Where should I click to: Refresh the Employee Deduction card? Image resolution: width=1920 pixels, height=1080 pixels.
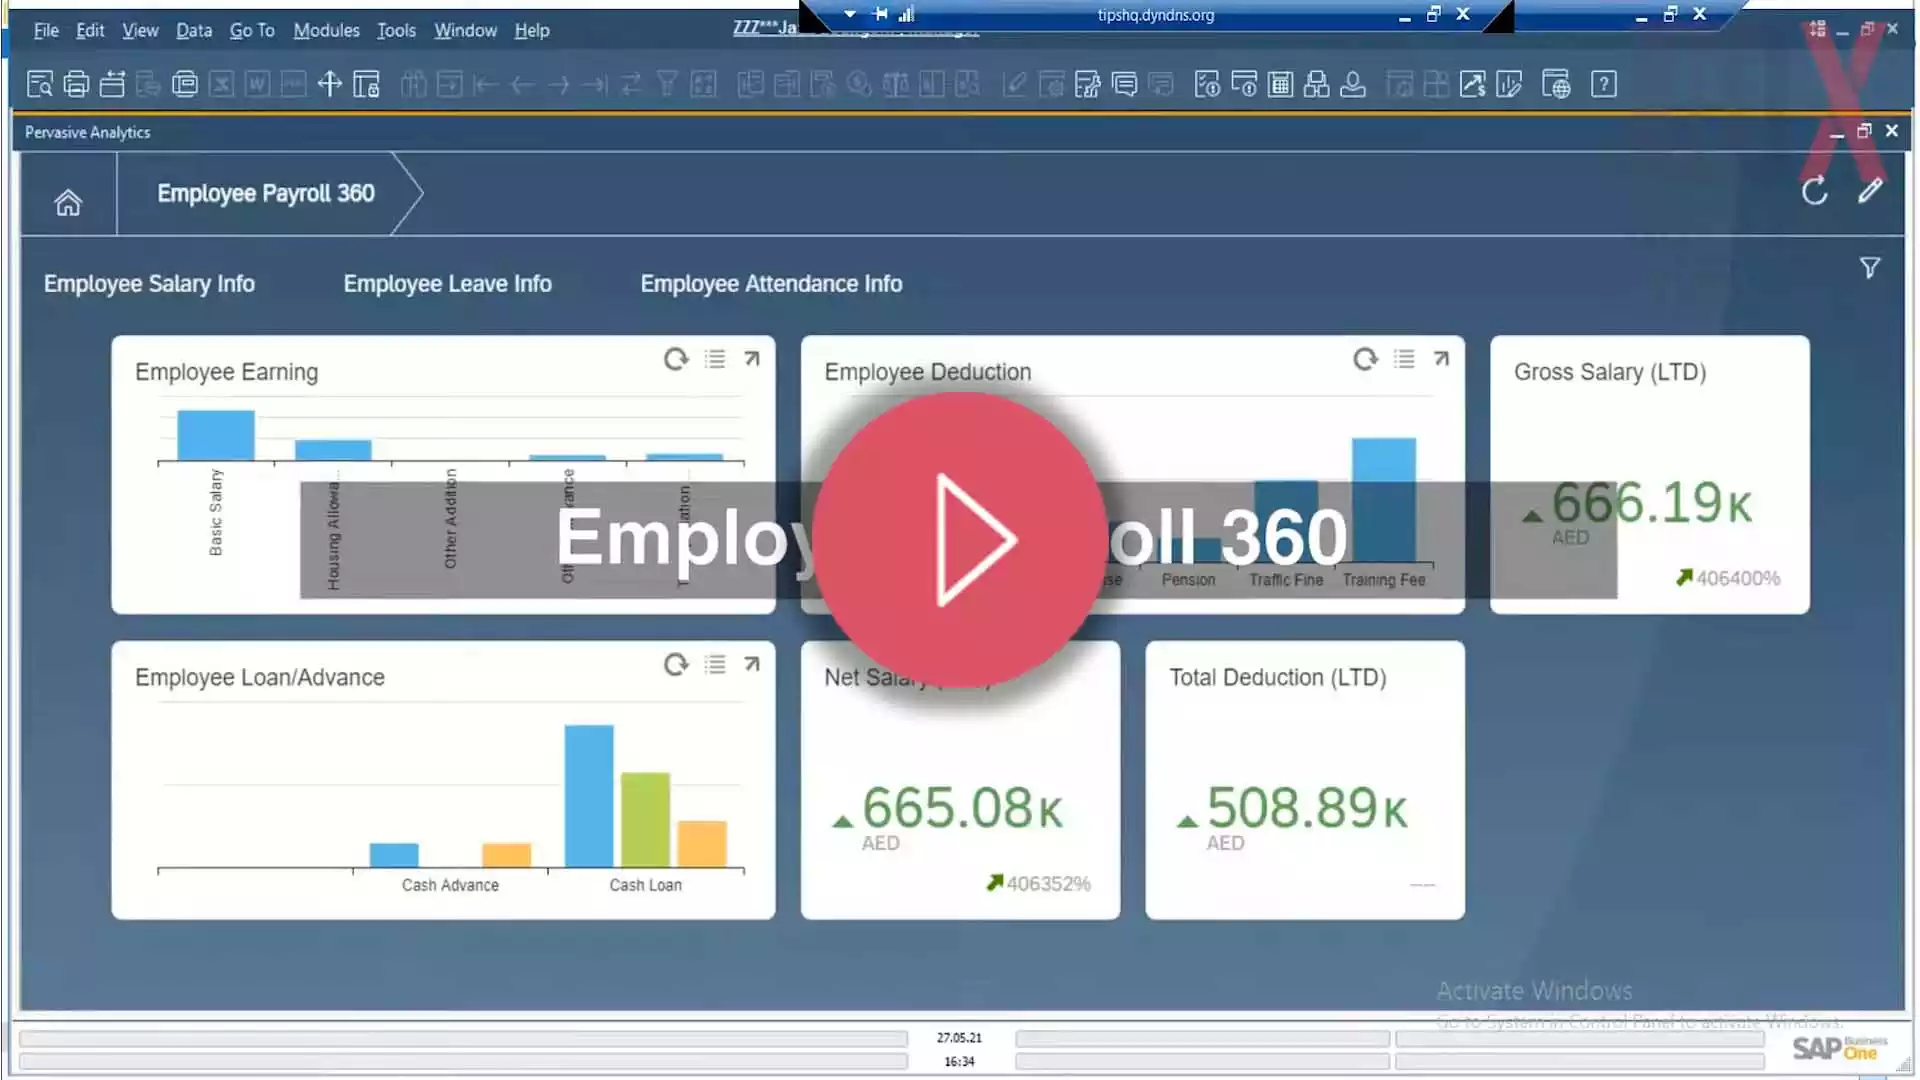(x=1366, y=359)
